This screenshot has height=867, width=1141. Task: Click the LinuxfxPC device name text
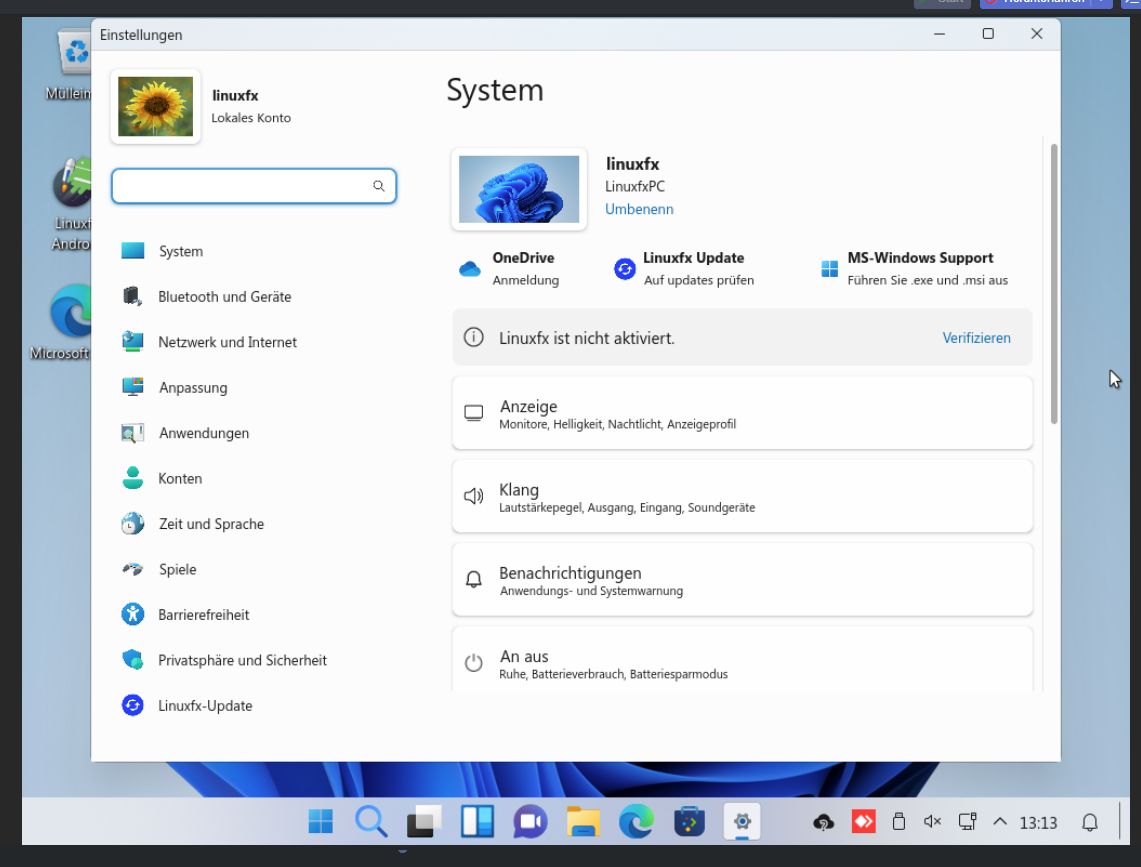click(x=635, y=186)
